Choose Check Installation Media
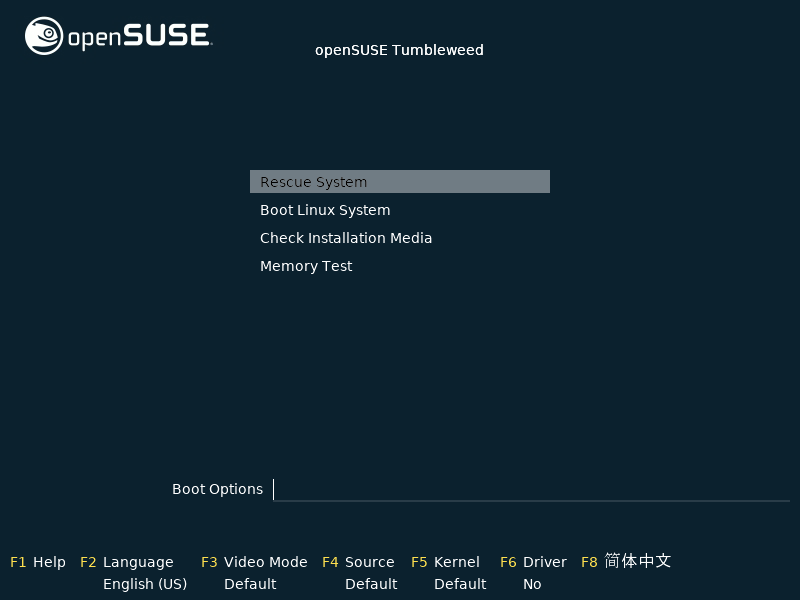 tap(346, 237)
